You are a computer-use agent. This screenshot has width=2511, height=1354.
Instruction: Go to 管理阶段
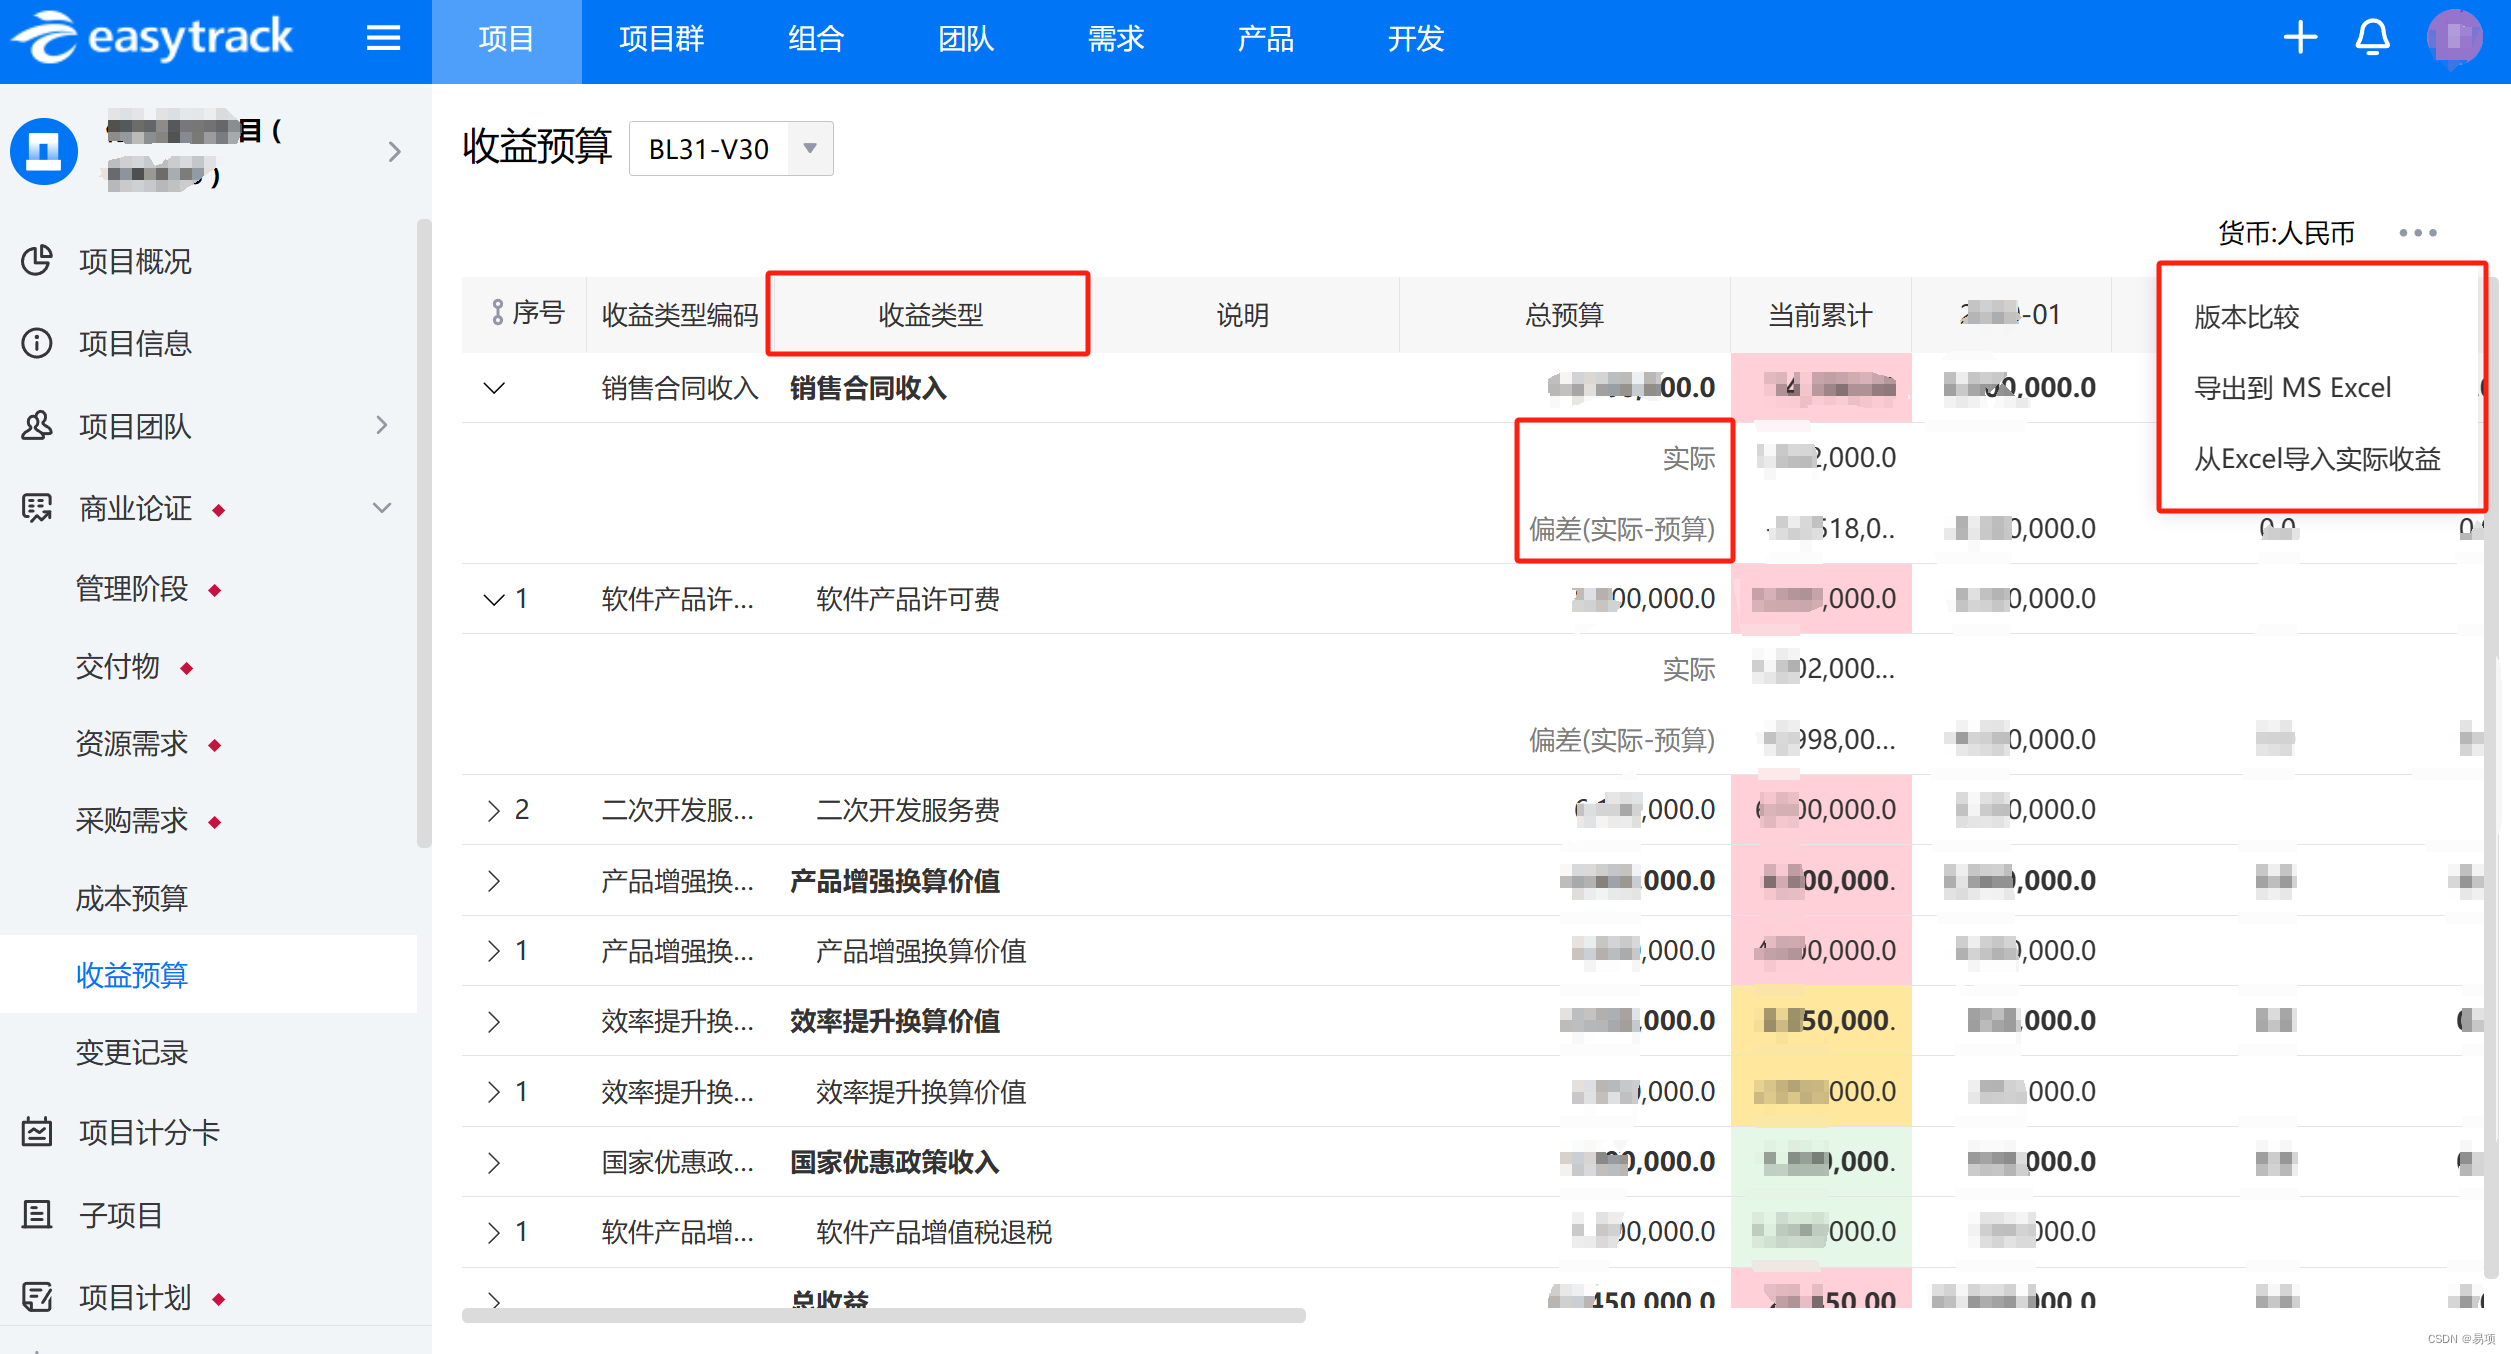132,589
